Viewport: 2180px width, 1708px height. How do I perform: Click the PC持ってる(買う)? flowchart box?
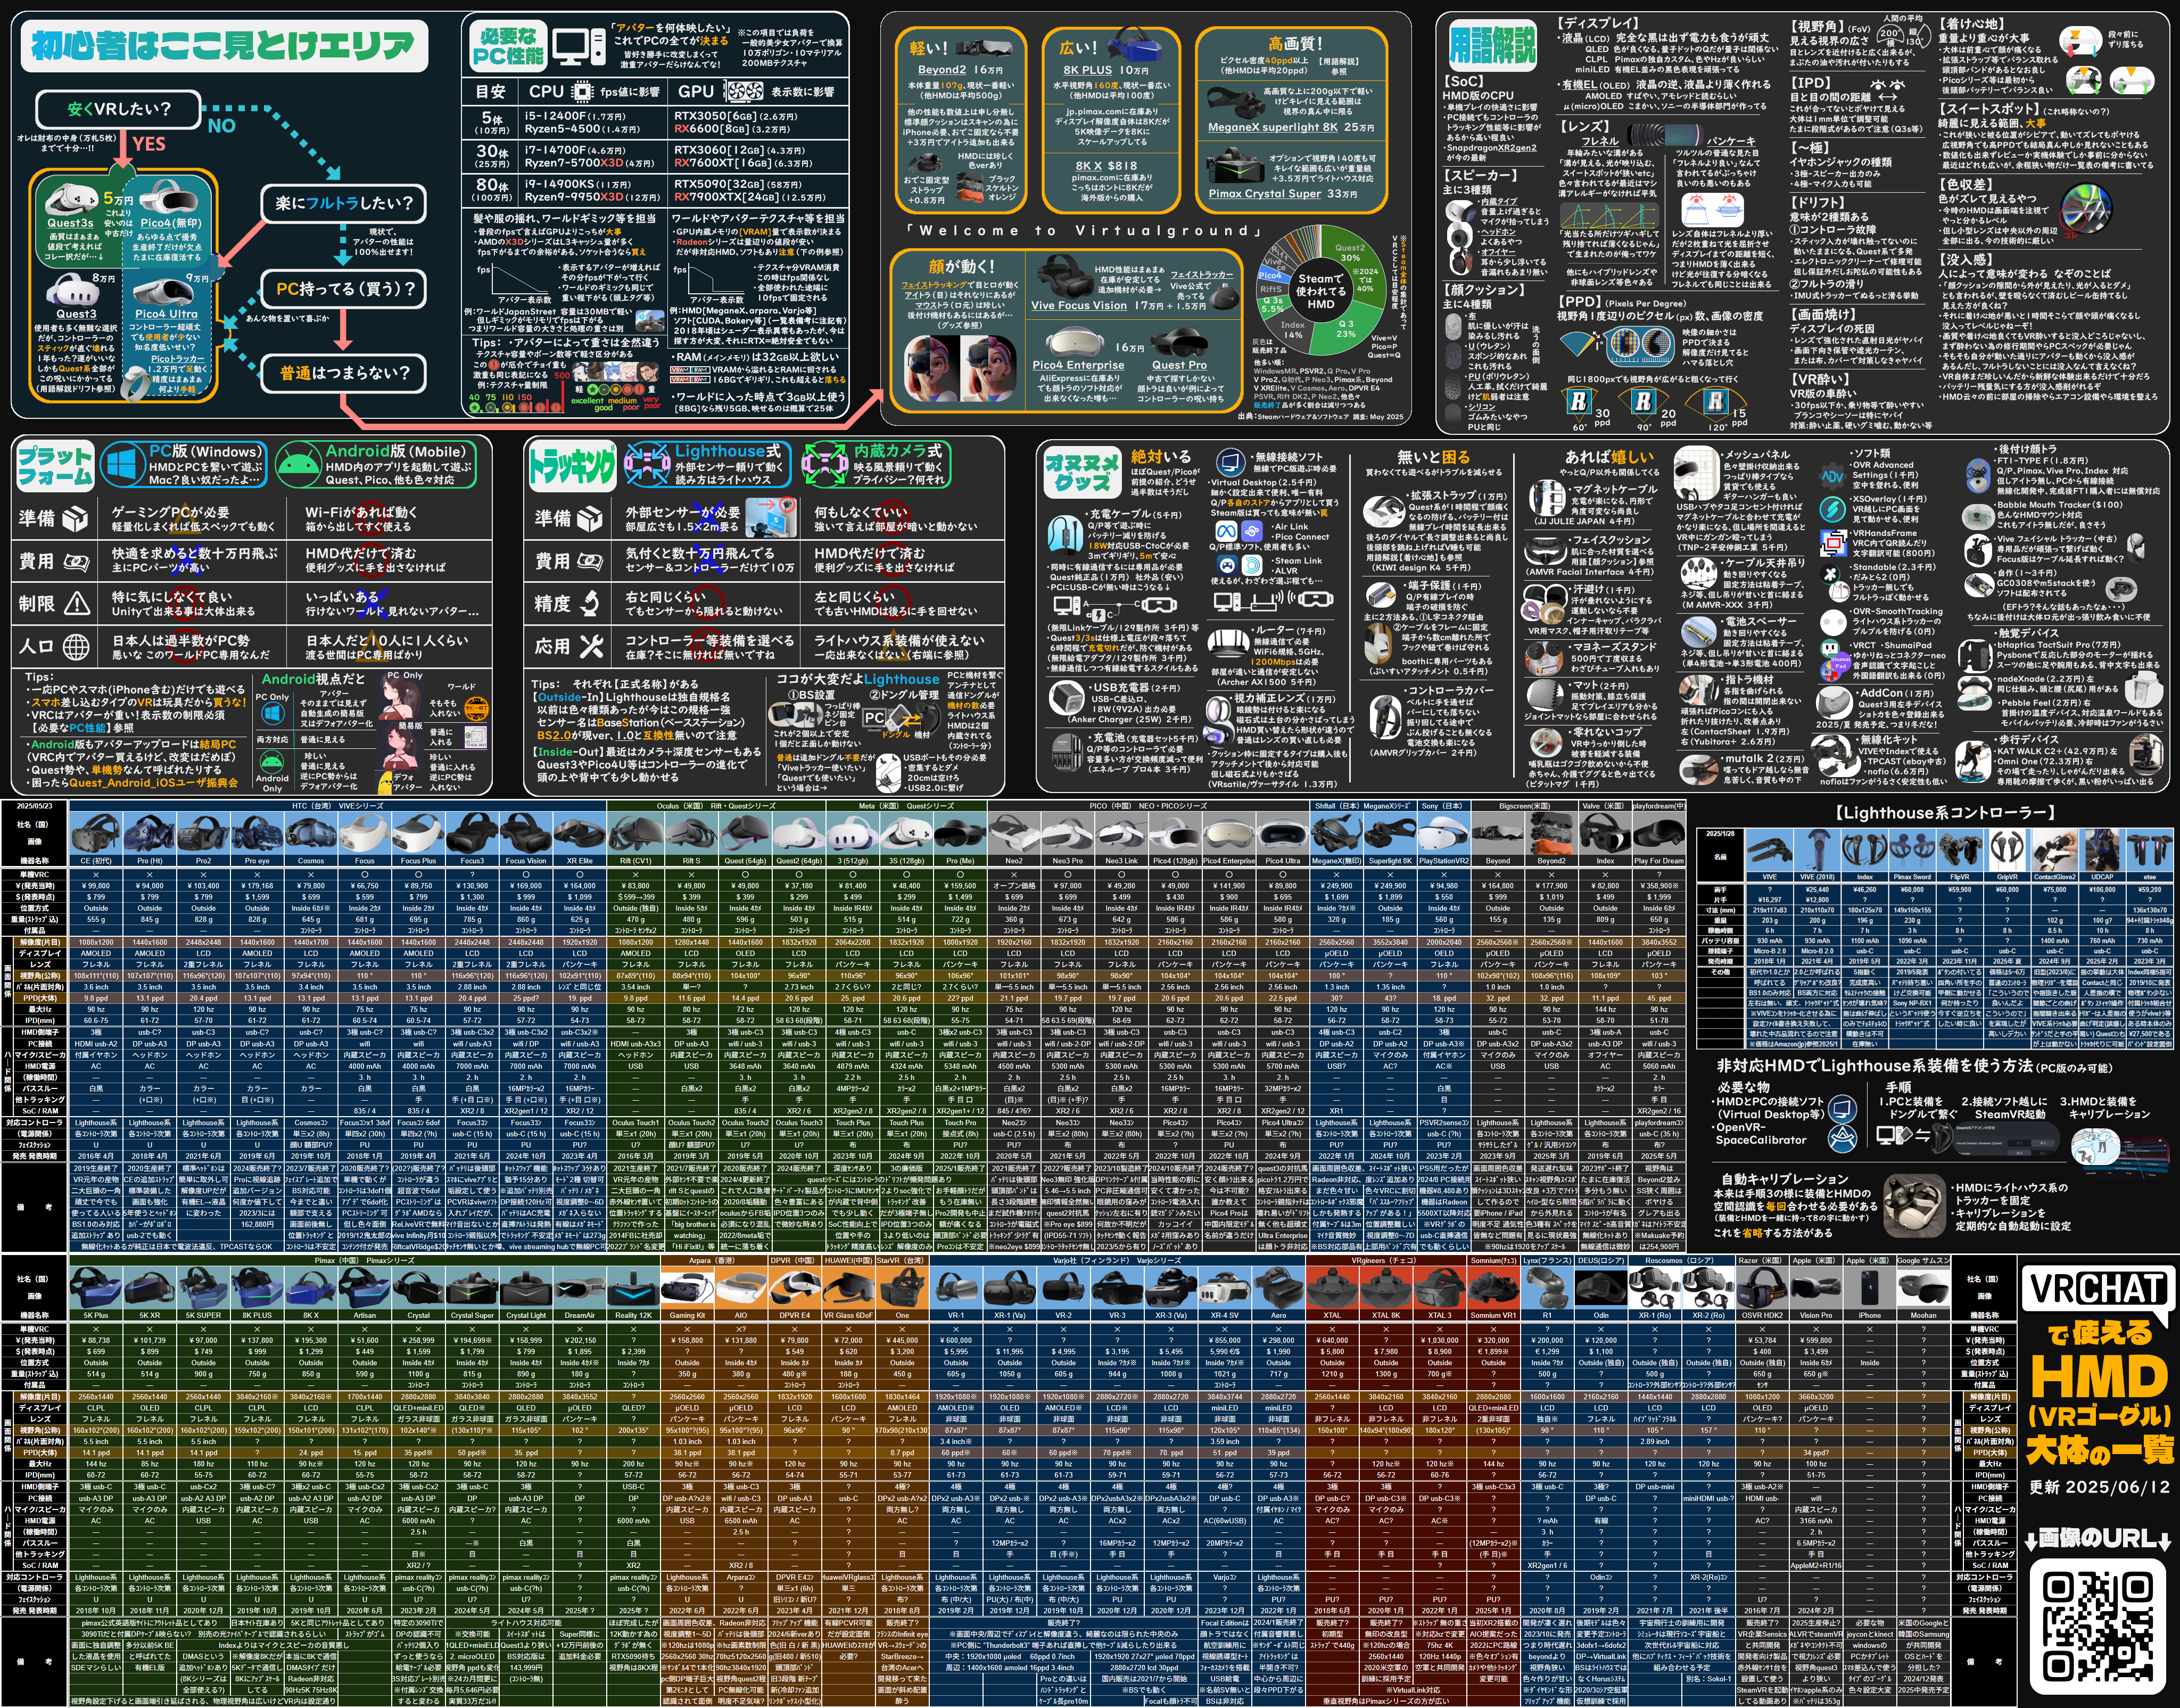(344, 289)
